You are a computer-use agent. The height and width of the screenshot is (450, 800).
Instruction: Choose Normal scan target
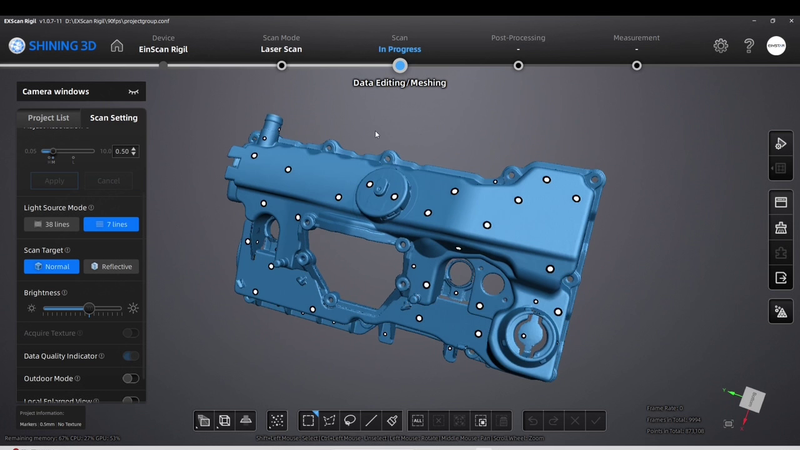click(52, 266)
